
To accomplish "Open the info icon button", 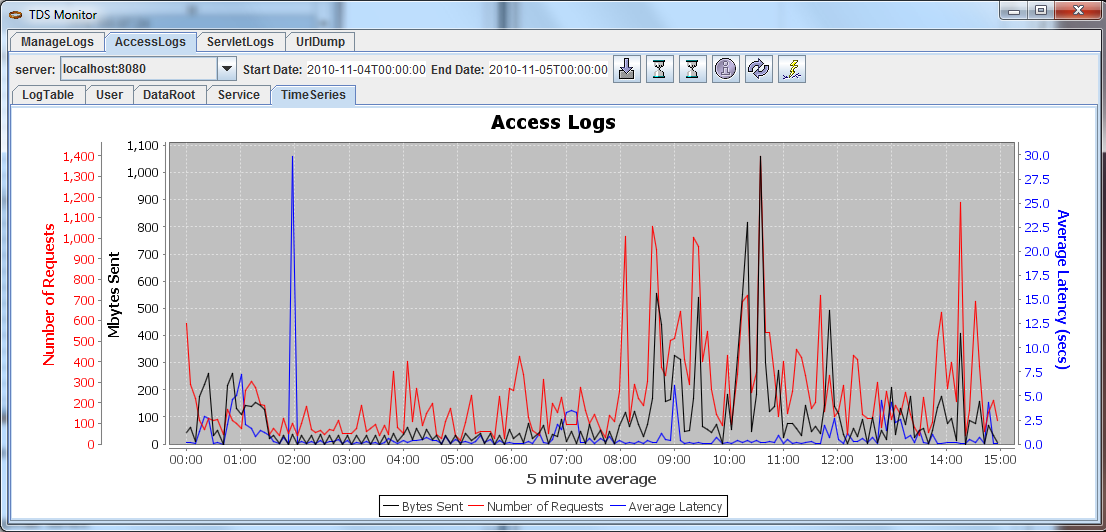I will 726,69.
